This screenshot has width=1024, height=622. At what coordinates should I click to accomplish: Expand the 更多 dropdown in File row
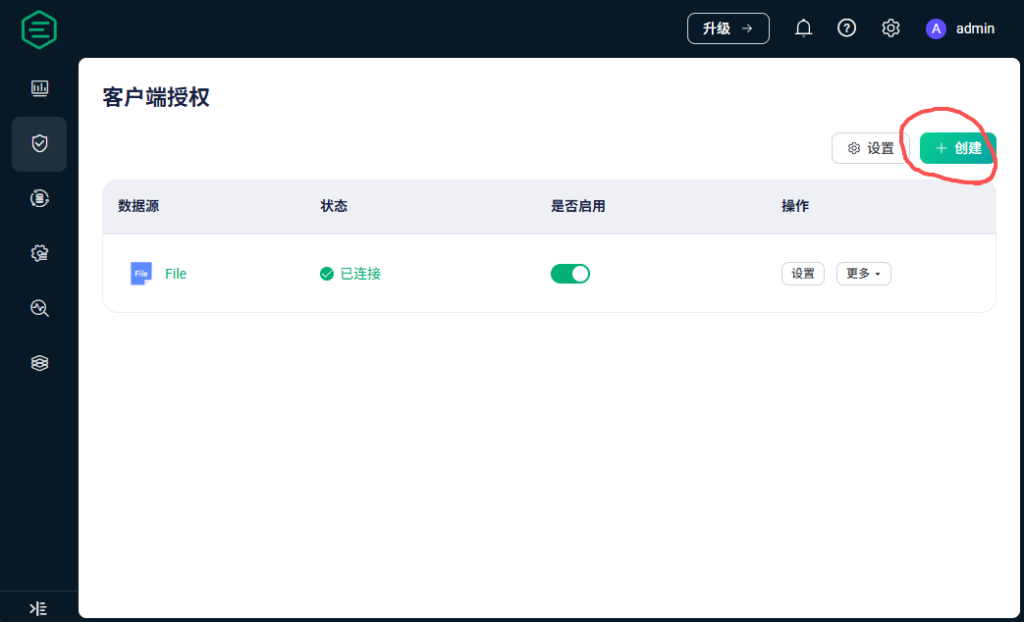(863, 274)
